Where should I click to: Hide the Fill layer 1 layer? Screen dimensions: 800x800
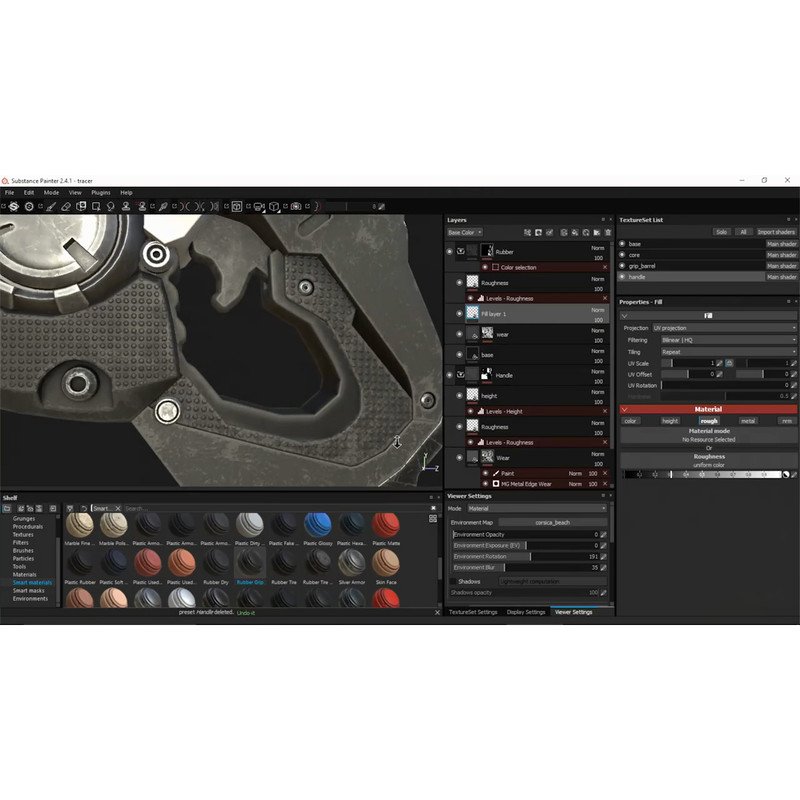[459, 314]
